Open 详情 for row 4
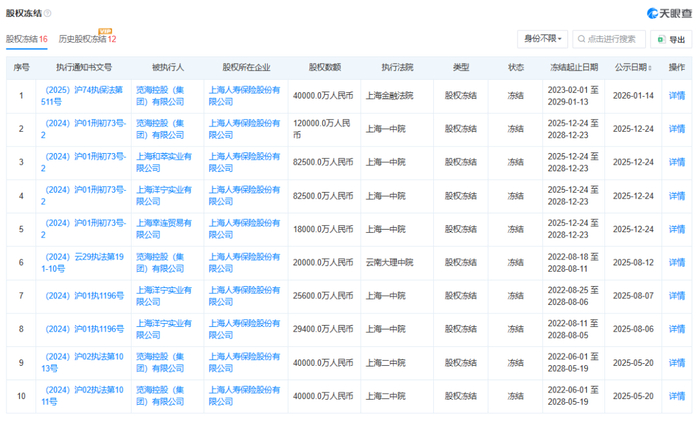 pos(677,196)
